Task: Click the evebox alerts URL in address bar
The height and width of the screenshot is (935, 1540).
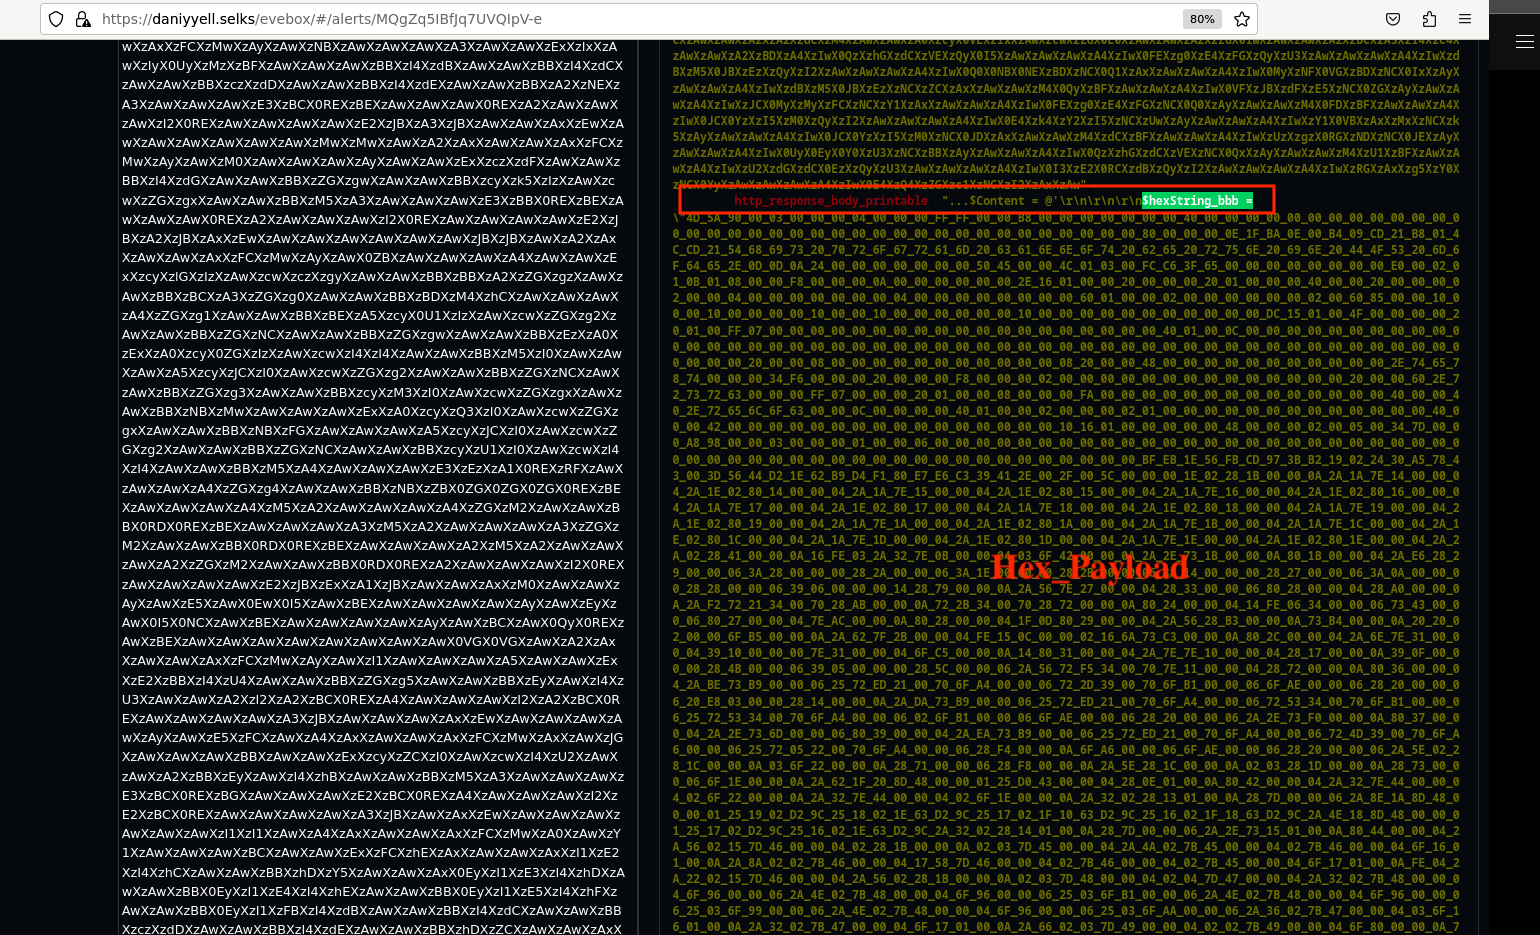Action: (x=322, y=19)
